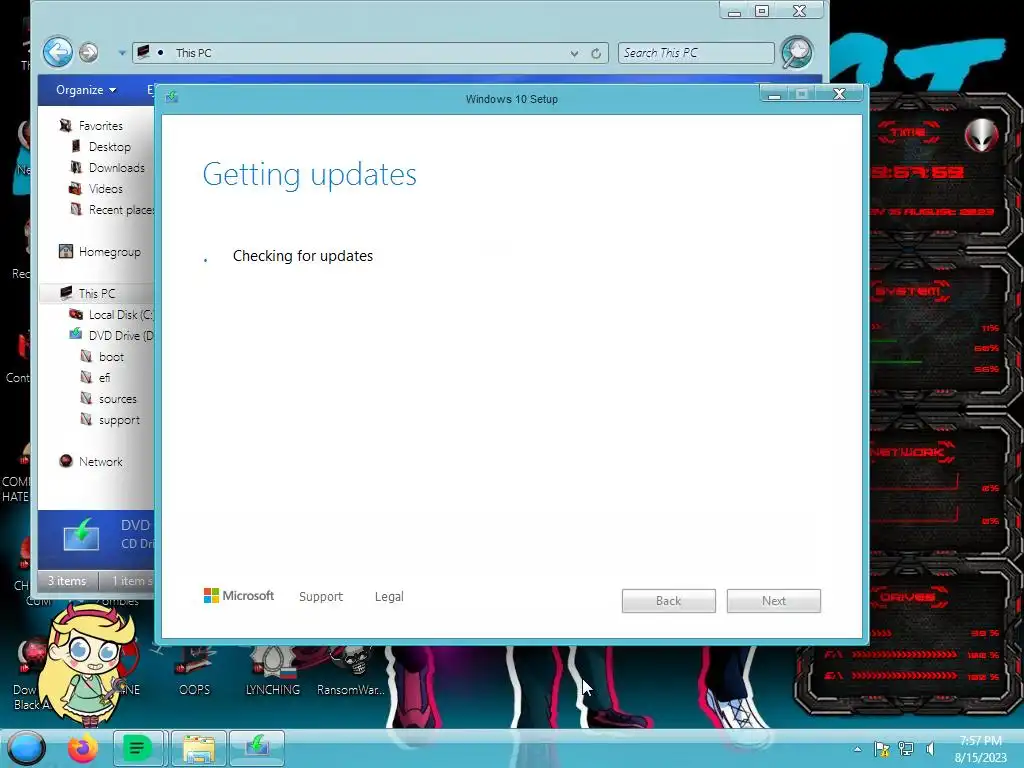Open the volume speaker tray icon

pyautogui.click(x=930, y=749)
